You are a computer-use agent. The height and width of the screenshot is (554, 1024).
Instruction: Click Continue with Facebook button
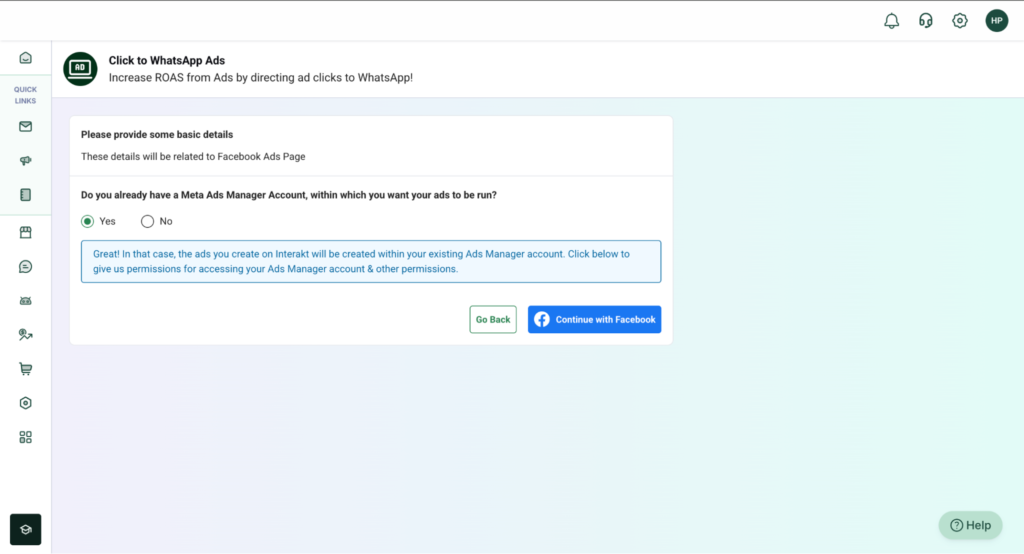pyautogui.click(x=594, y=319)
